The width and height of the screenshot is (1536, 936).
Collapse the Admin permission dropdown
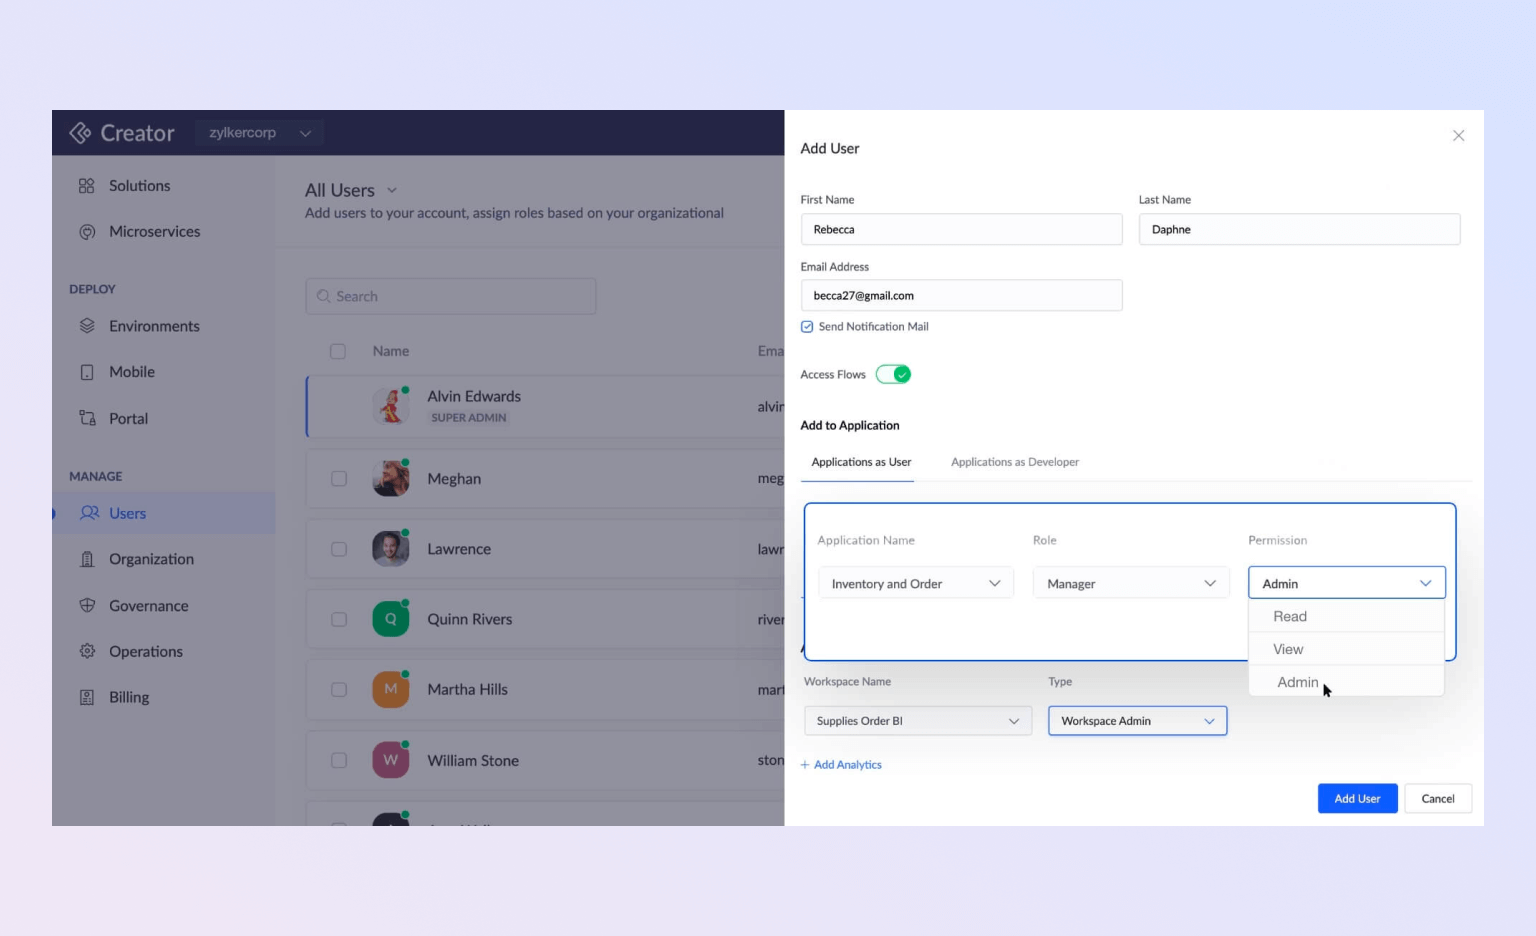tap(1347, 583)
